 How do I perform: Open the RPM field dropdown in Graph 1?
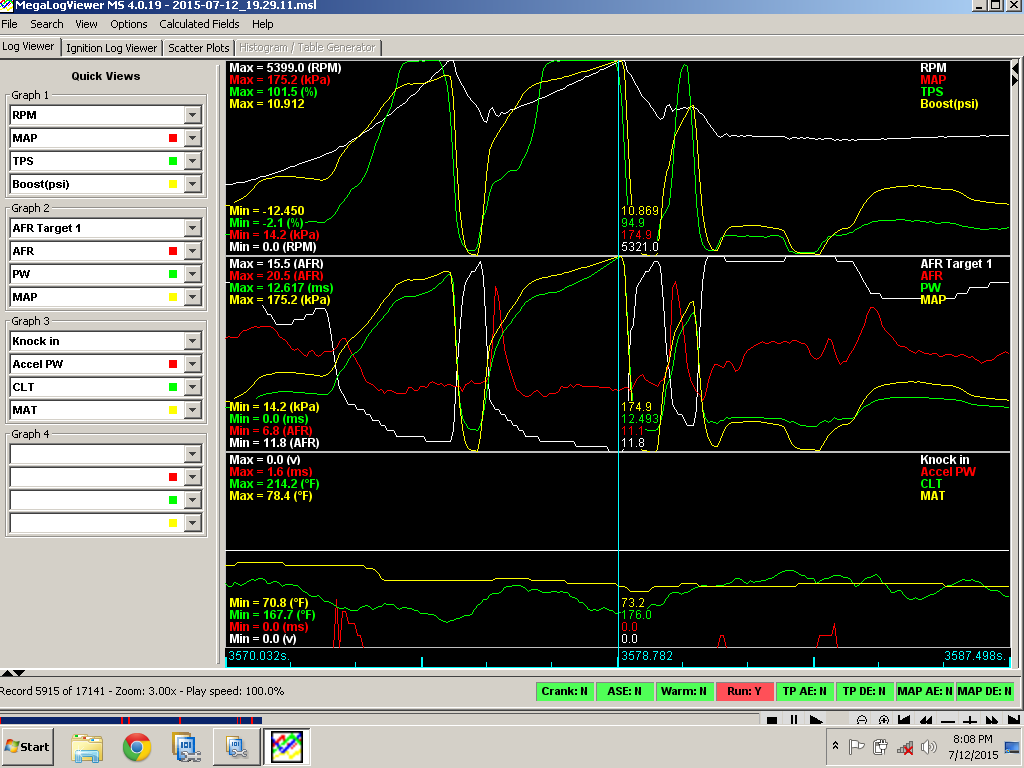pyautogui.click(x=193, y=115)
